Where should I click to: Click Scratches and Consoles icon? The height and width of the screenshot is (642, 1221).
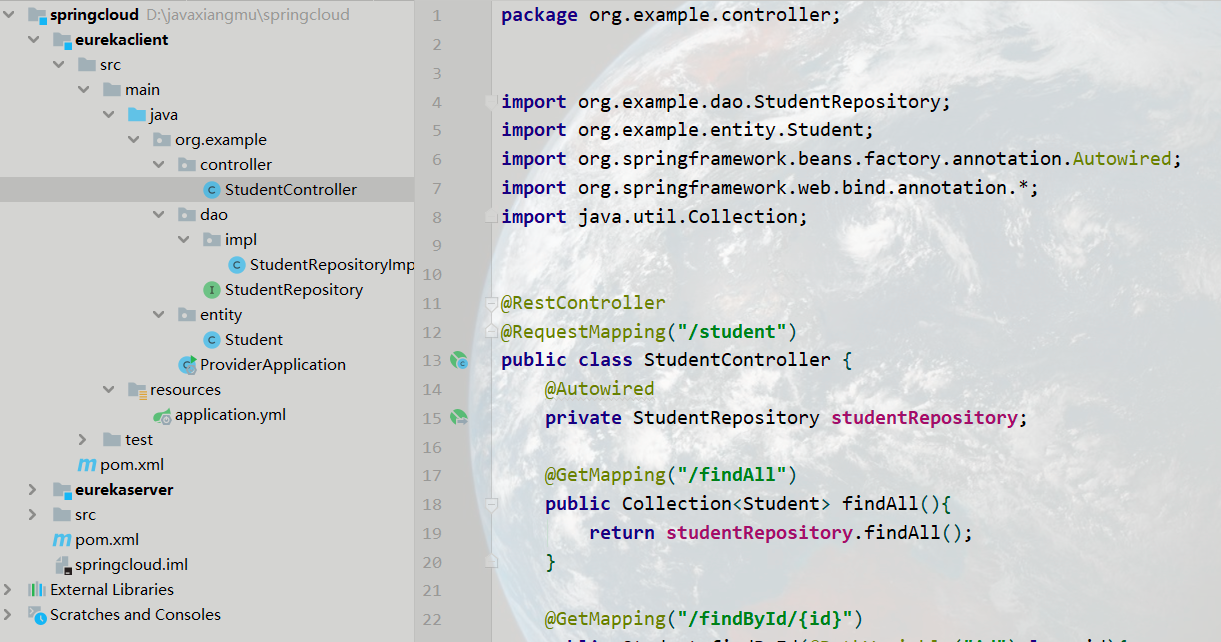point(37,615)
